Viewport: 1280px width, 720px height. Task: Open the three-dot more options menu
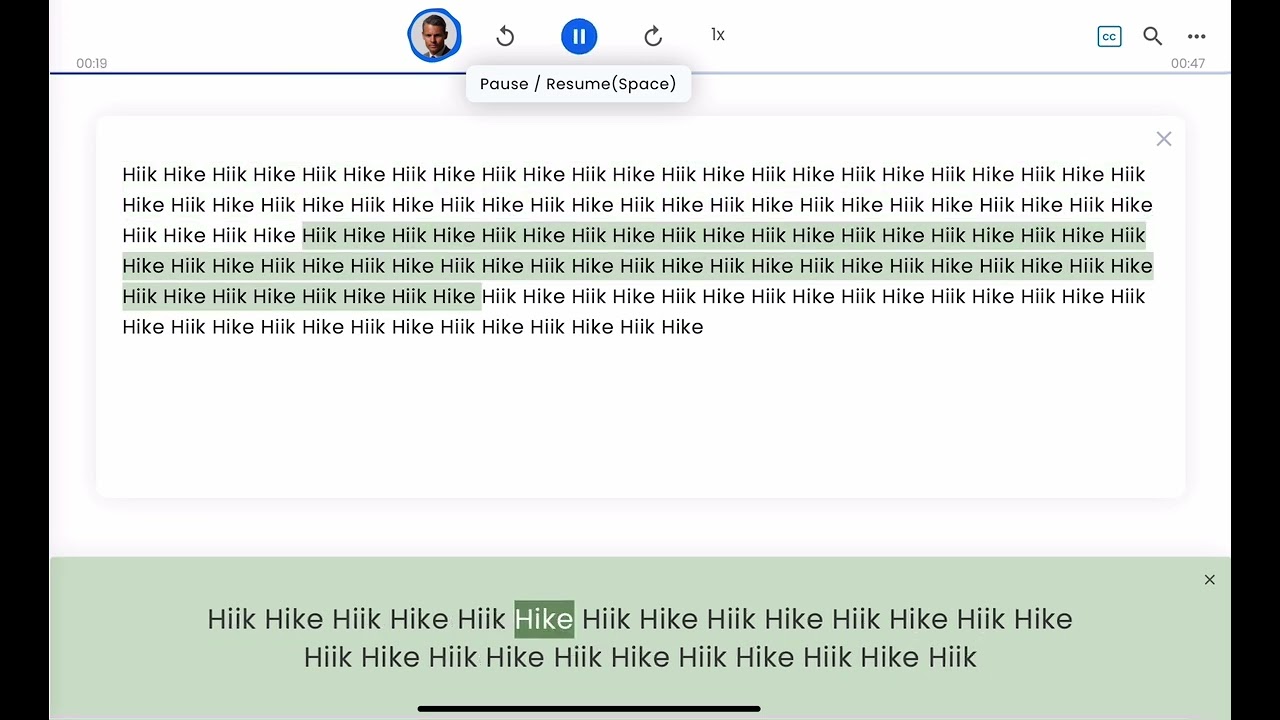(1197, 36)
